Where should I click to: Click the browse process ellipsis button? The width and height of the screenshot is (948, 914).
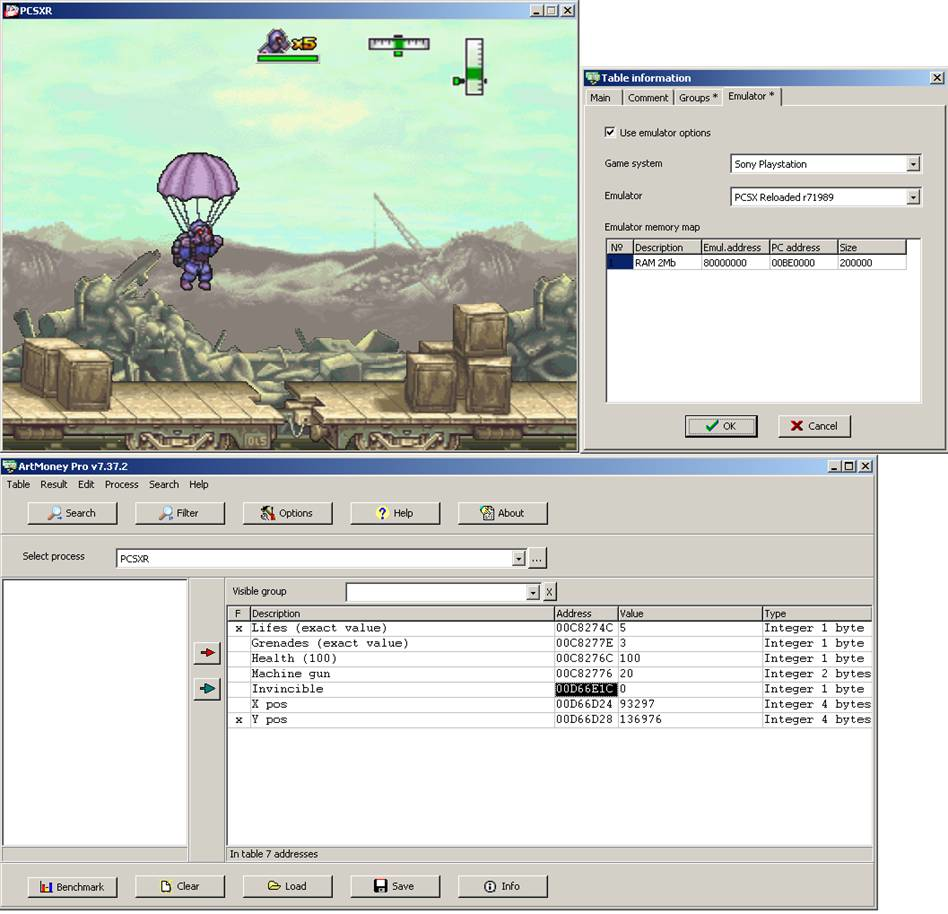(x=537, y=559)
